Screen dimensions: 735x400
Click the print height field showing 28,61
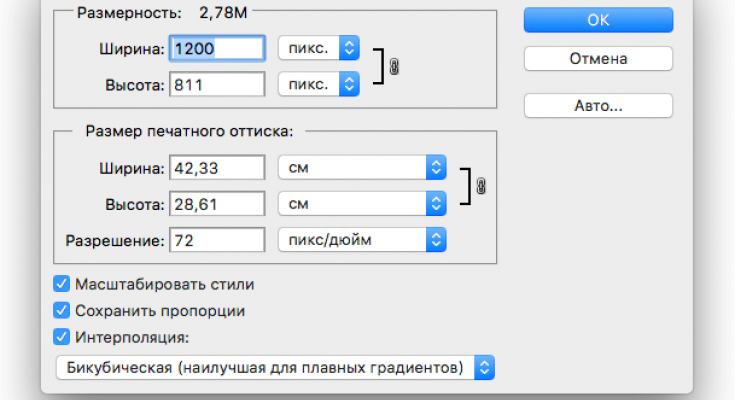pyautogui.click(x=217, y=203)
